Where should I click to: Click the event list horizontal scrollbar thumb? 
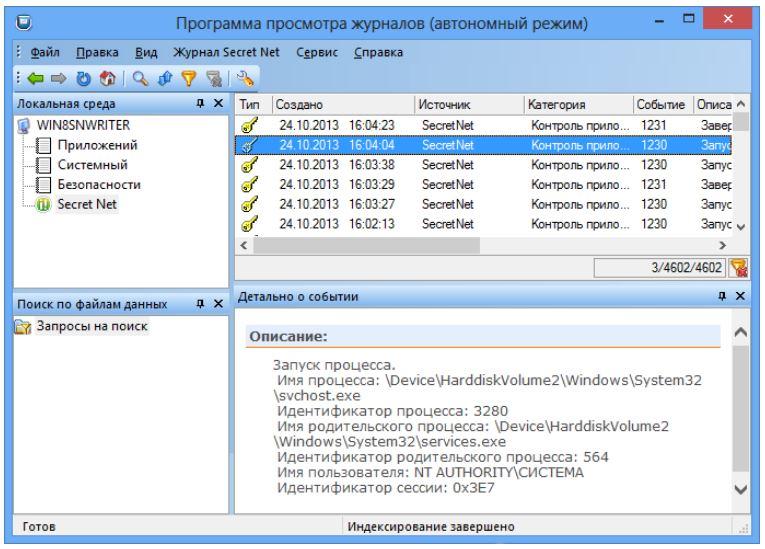click(366, 245)
